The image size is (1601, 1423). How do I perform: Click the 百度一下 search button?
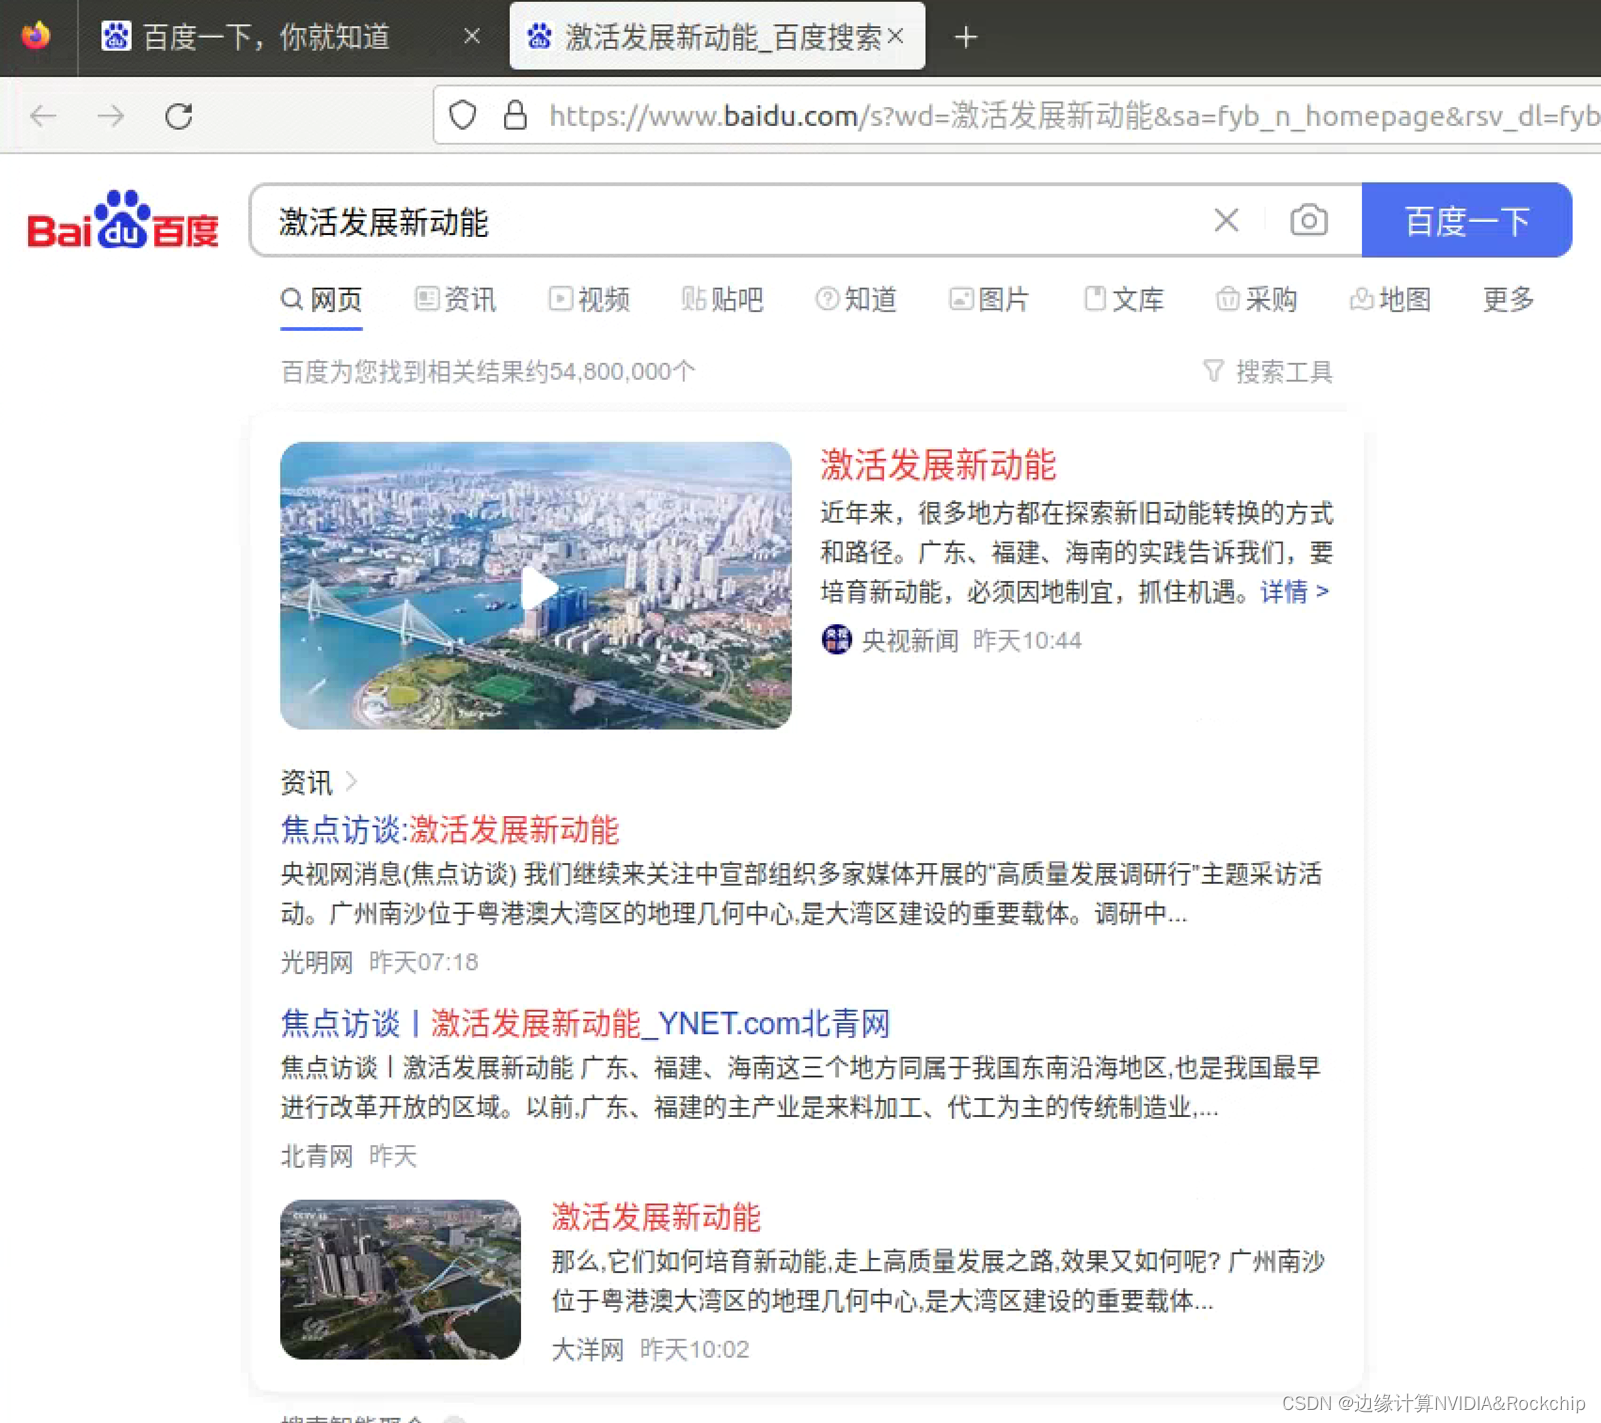[x=1466, y=220]
